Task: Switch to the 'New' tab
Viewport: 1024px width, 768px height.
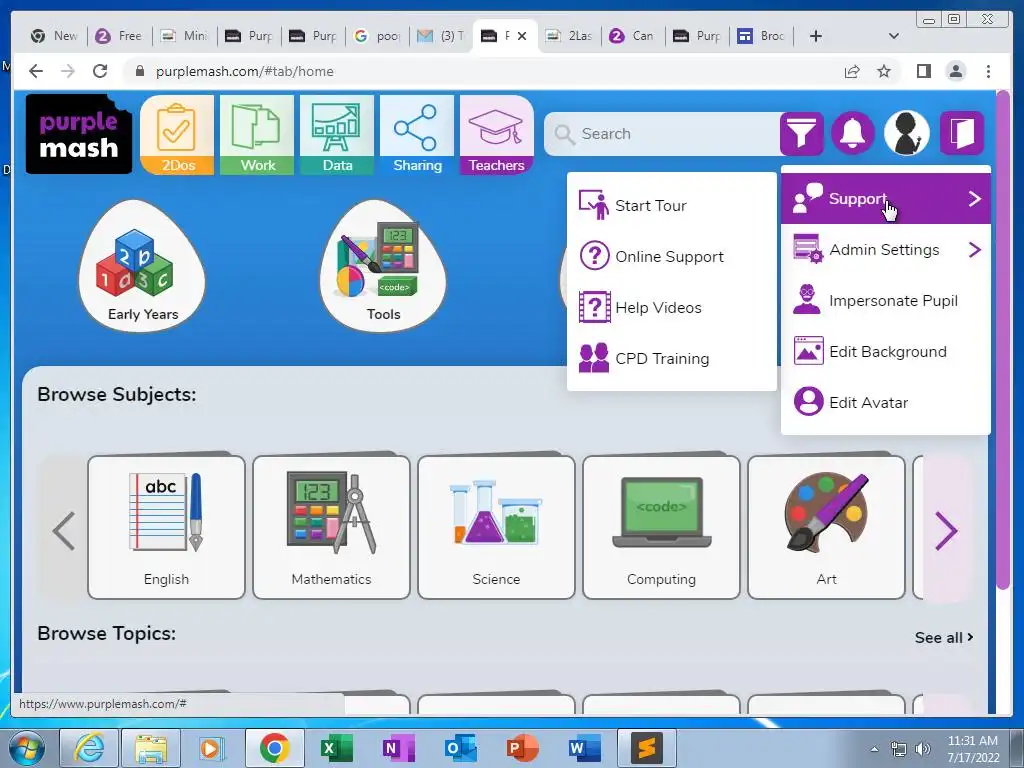Action: point(55,36)
